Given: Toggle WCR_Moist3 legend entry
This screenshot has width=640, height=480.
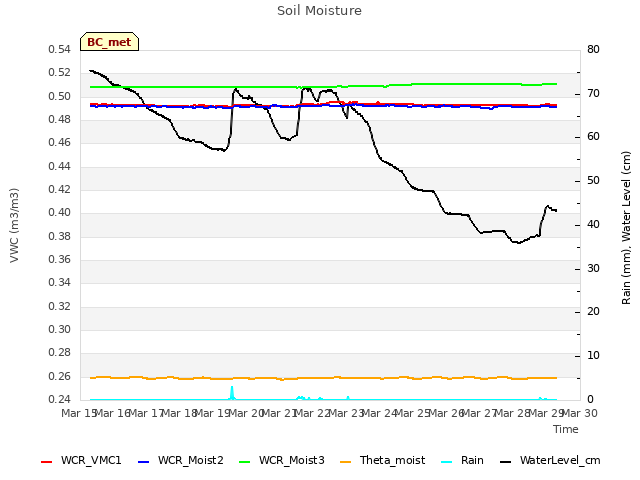Looking at the screenshot, I should [x=282, y=461].
